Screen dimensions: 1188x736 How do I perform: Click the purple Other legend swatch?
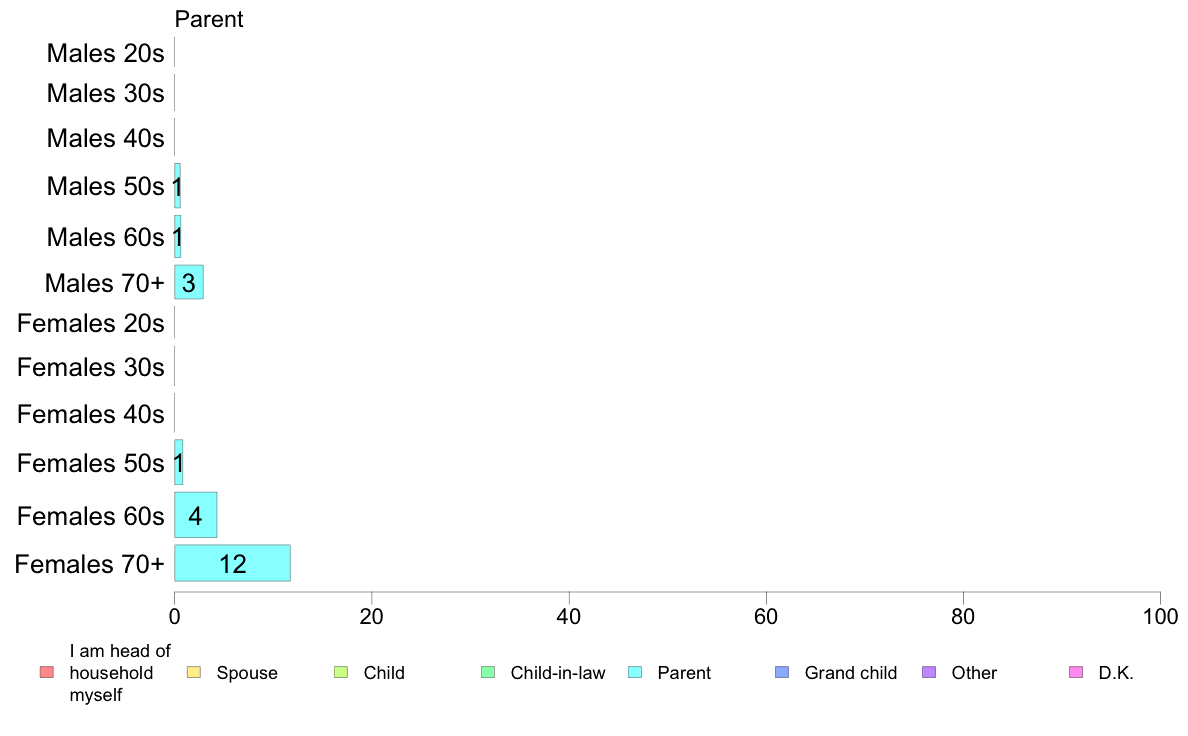[x=929, y=672]
